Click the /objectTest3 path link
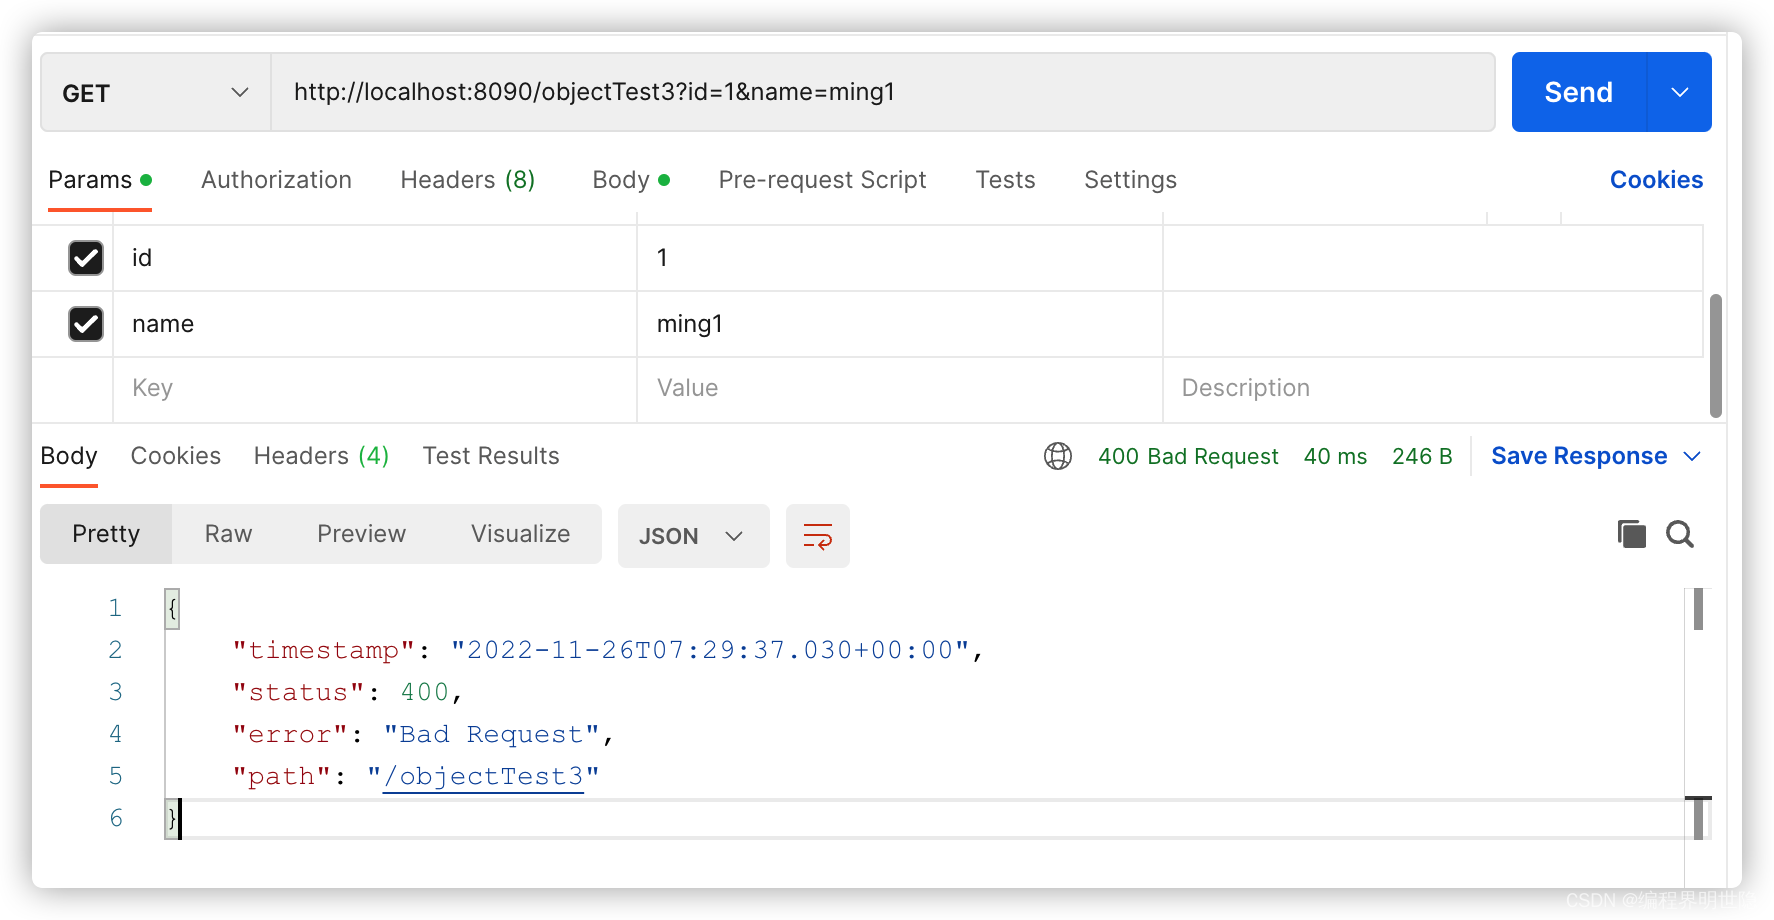1774x920 pixels. coord(483,777)
